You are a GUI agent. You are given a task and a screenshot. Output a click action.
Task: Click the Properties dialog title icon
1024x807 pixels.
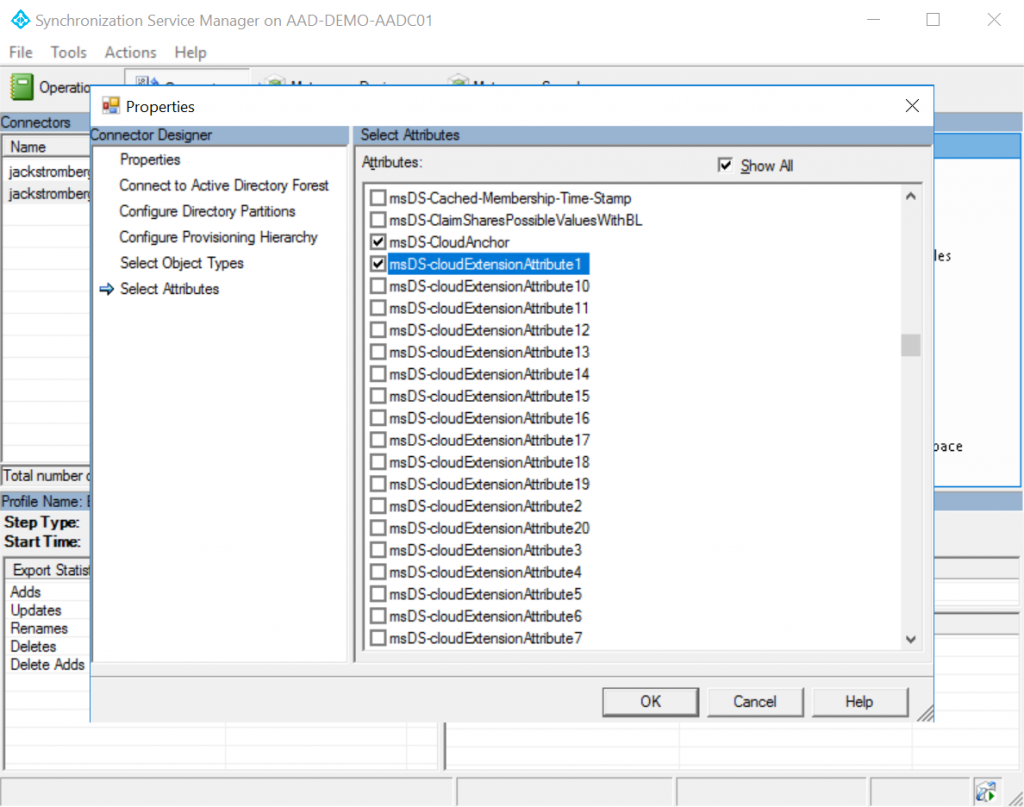tap(110, 106)
